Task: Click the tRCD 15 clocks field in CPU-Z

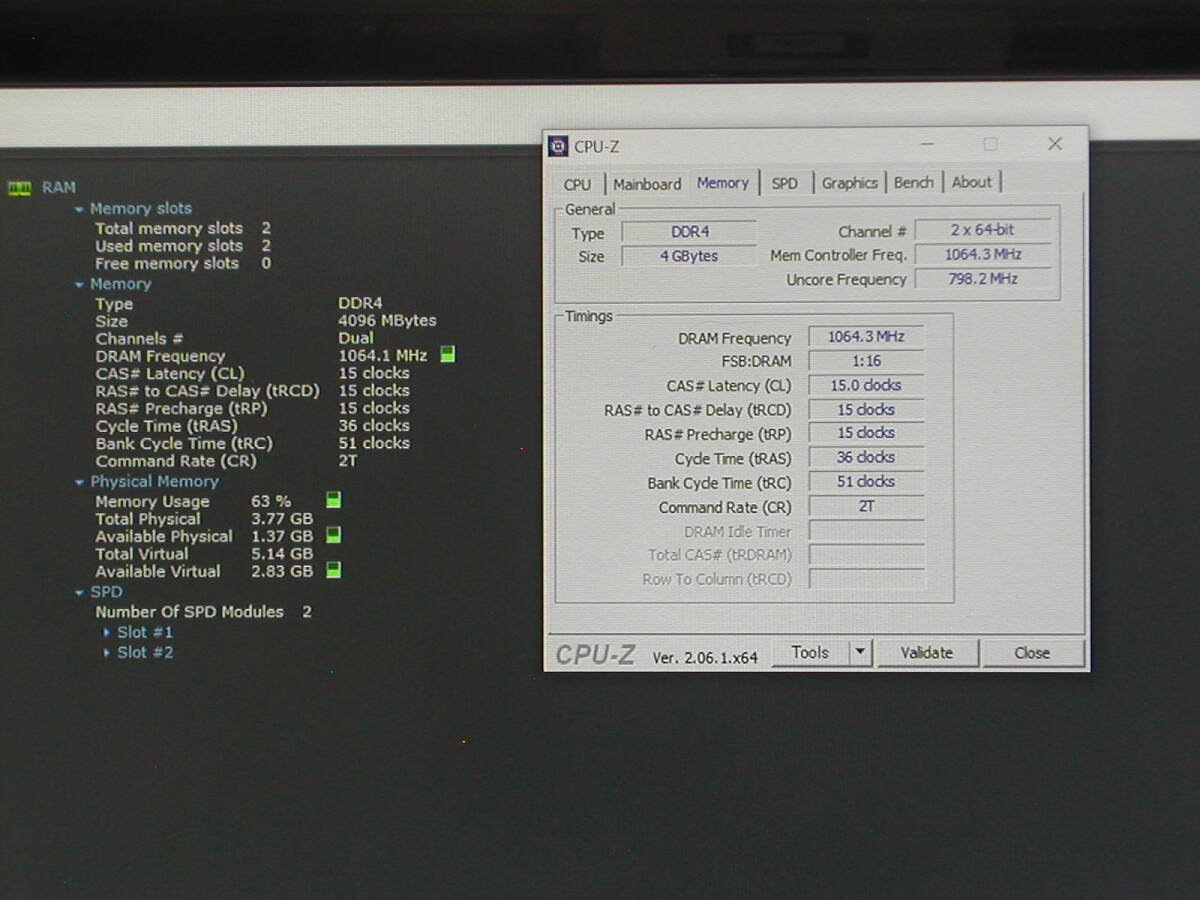Action: (x=866, y=409)
